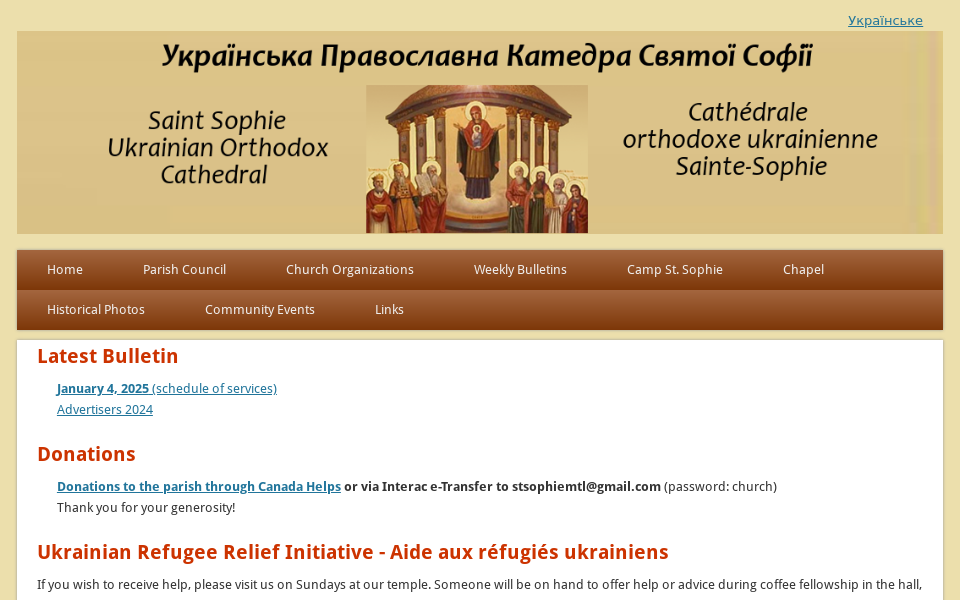The height and width of the screenshot is (600, 960).
Task: Go to the Parish Council page
Action: (x=184, y=270)
